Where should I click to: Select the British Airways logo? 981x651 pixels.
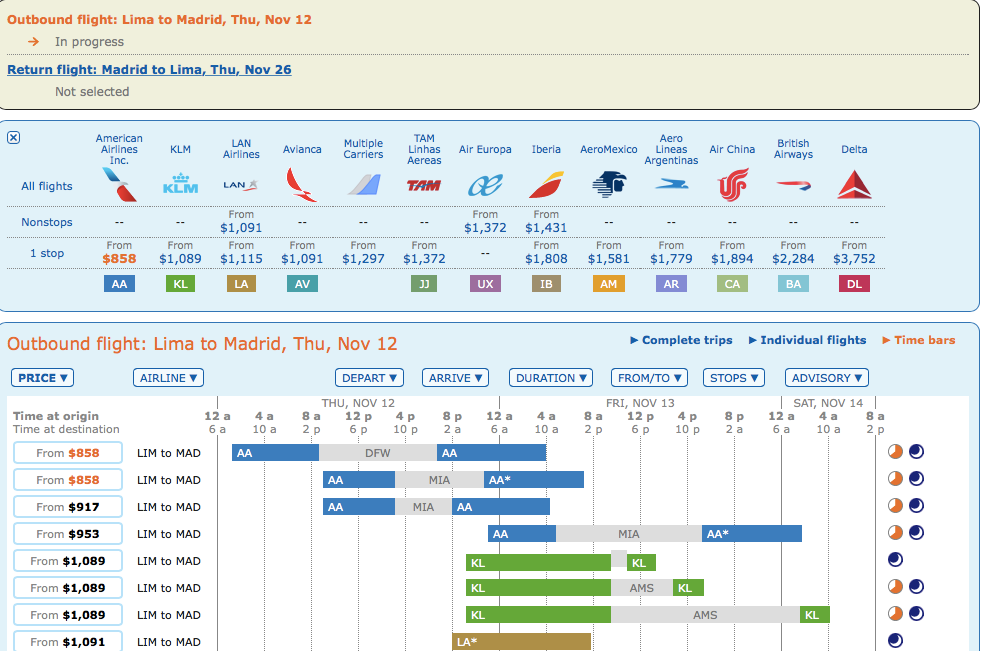(793, 184)
